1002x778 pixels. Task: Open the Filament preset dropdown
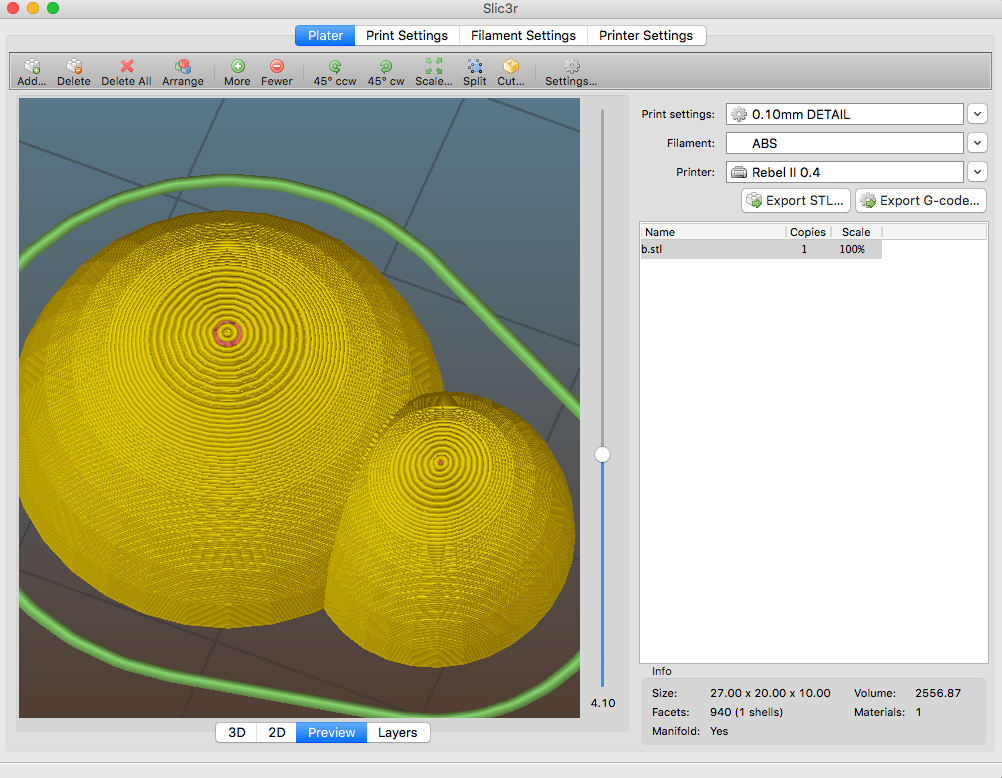977,143
